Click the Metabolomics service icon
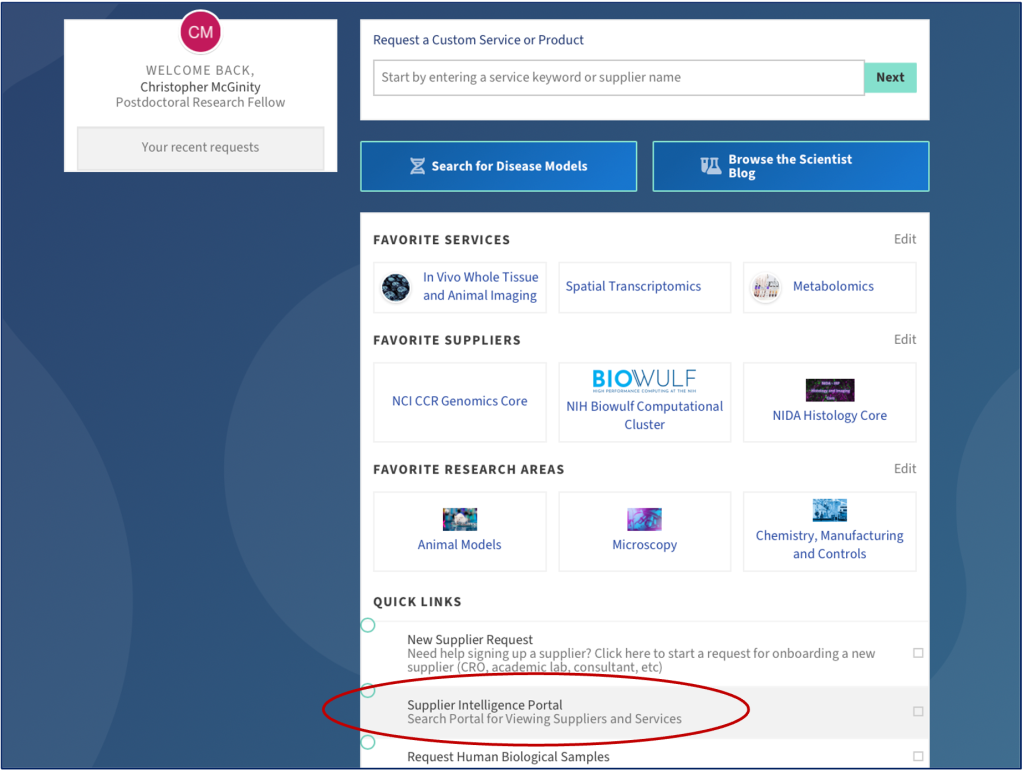The image size is (1024, 770). tap(767, 287)
